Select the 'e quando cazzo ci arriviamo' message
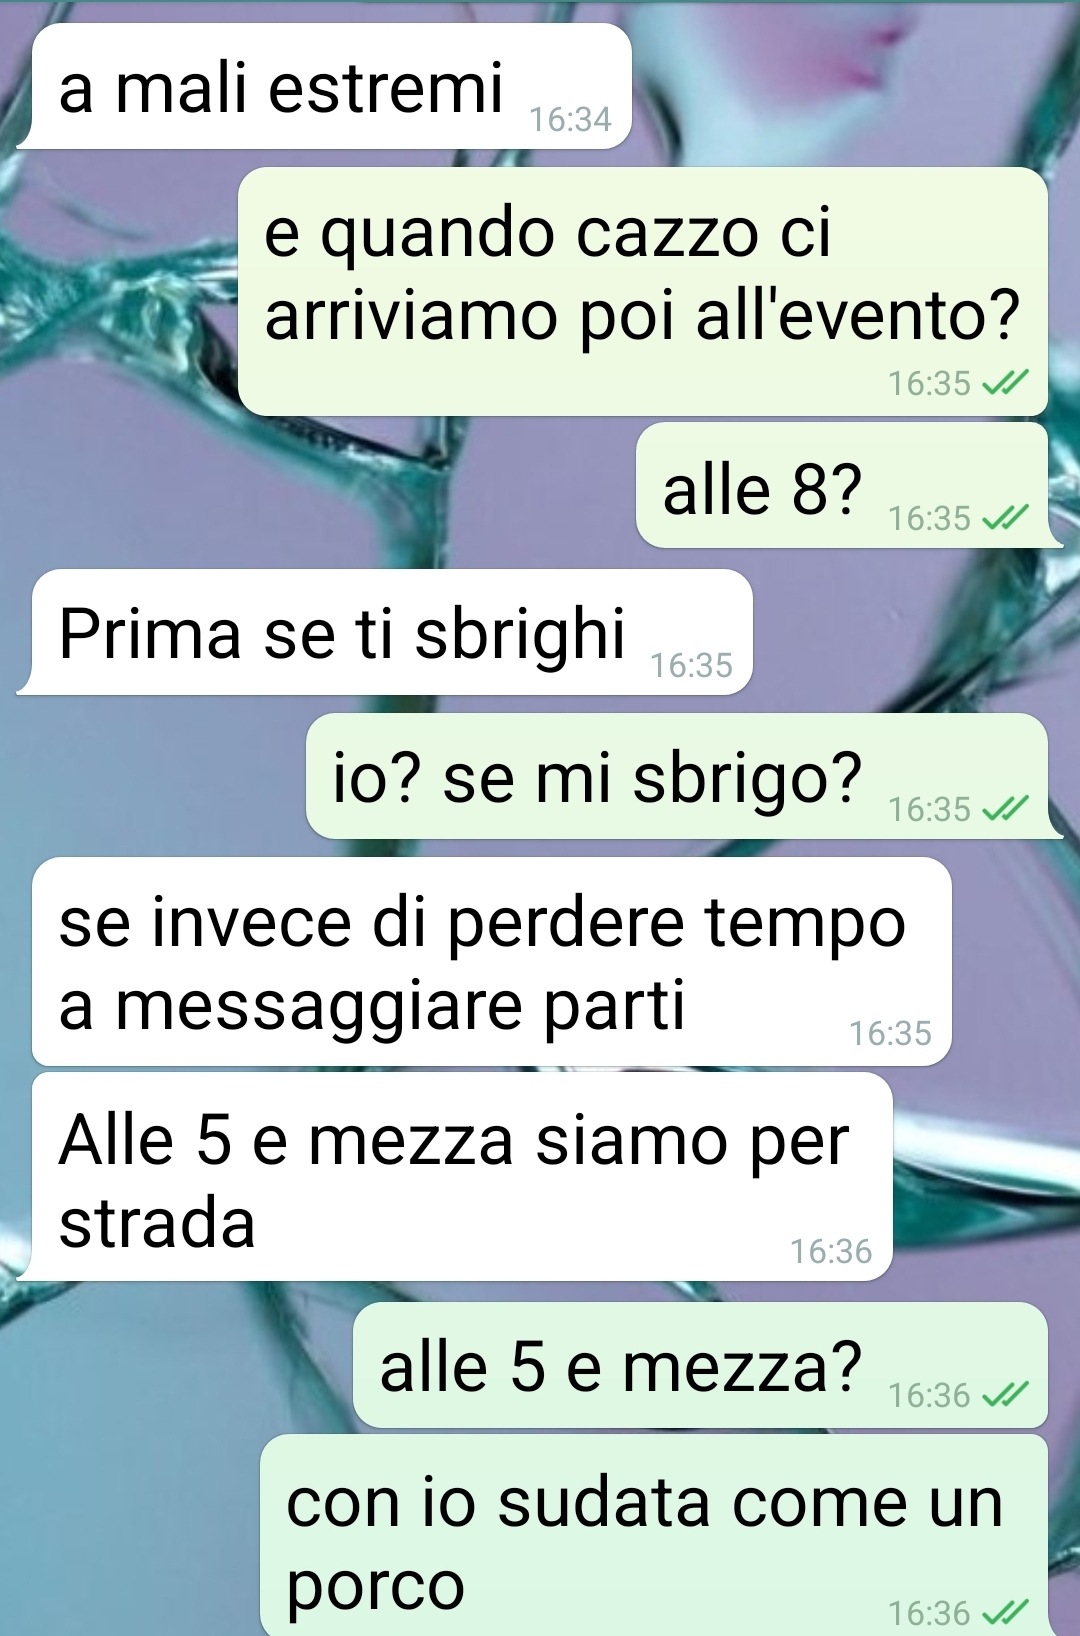This screenshot has height=1636, width=1080. coord(642,291)
